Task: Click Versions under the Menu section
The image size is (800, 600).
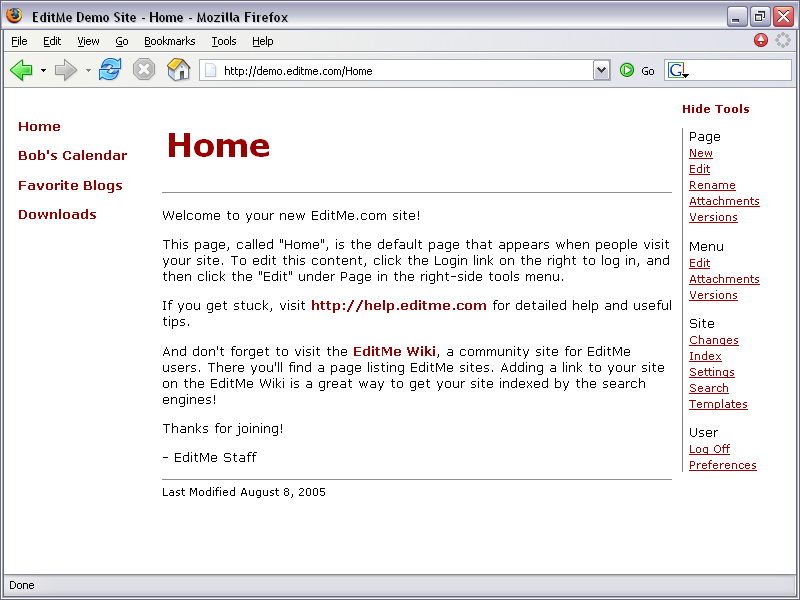Action: [713, 295]
